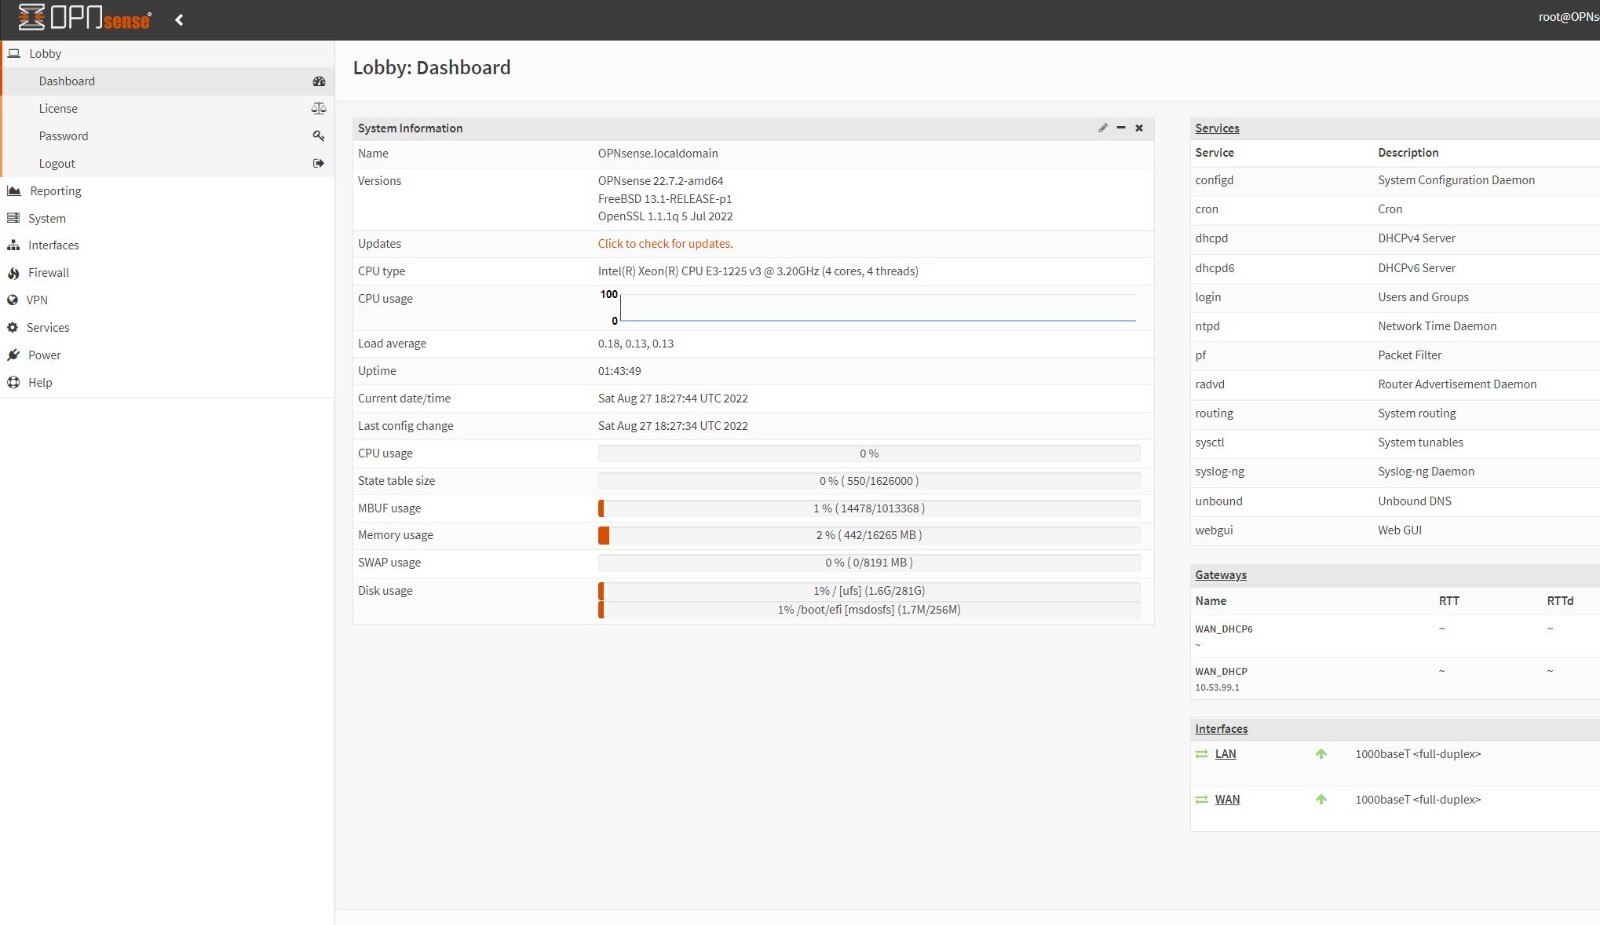Open the Gateways widget title link

[x=1221, y=575]
